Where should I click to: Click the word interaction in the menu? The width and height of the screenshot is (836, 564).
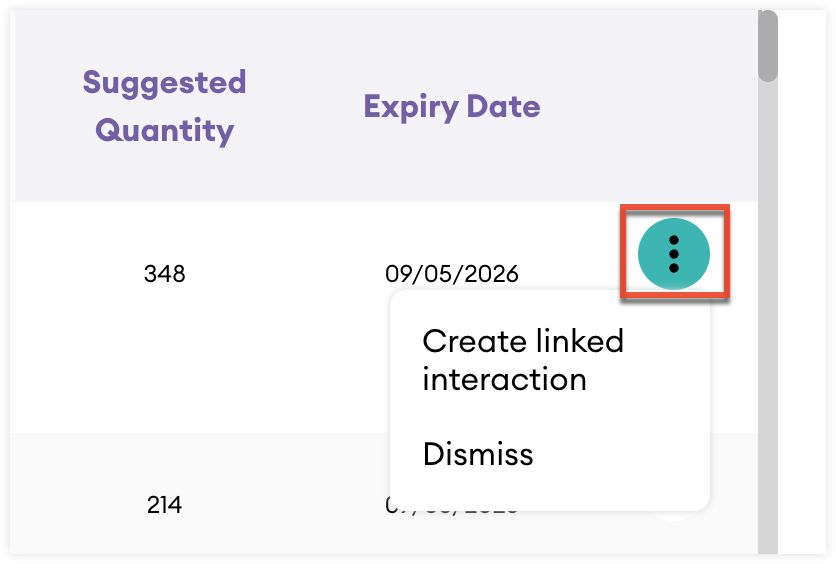pyautogui.click(x=504, y=380)
